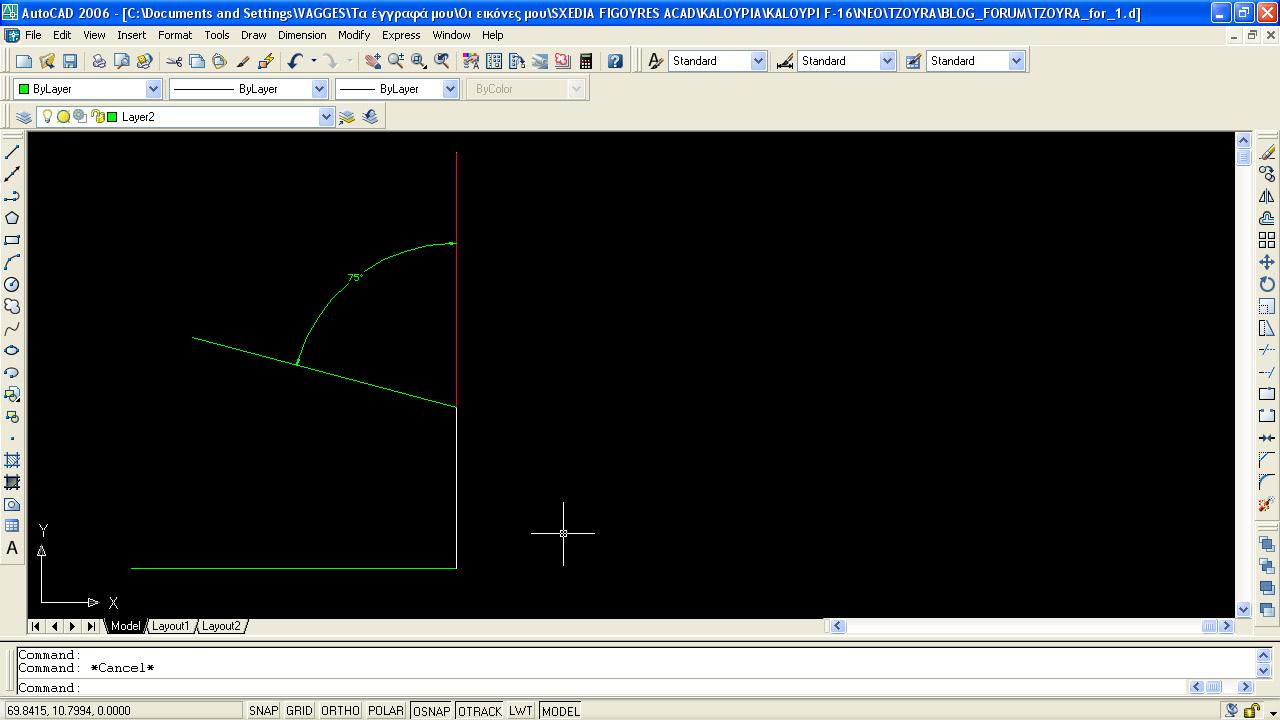Viewport: 1280px width, 720px height.
Task: Open the Table tool in Draw toolbar
Action: tap(12, 526)
